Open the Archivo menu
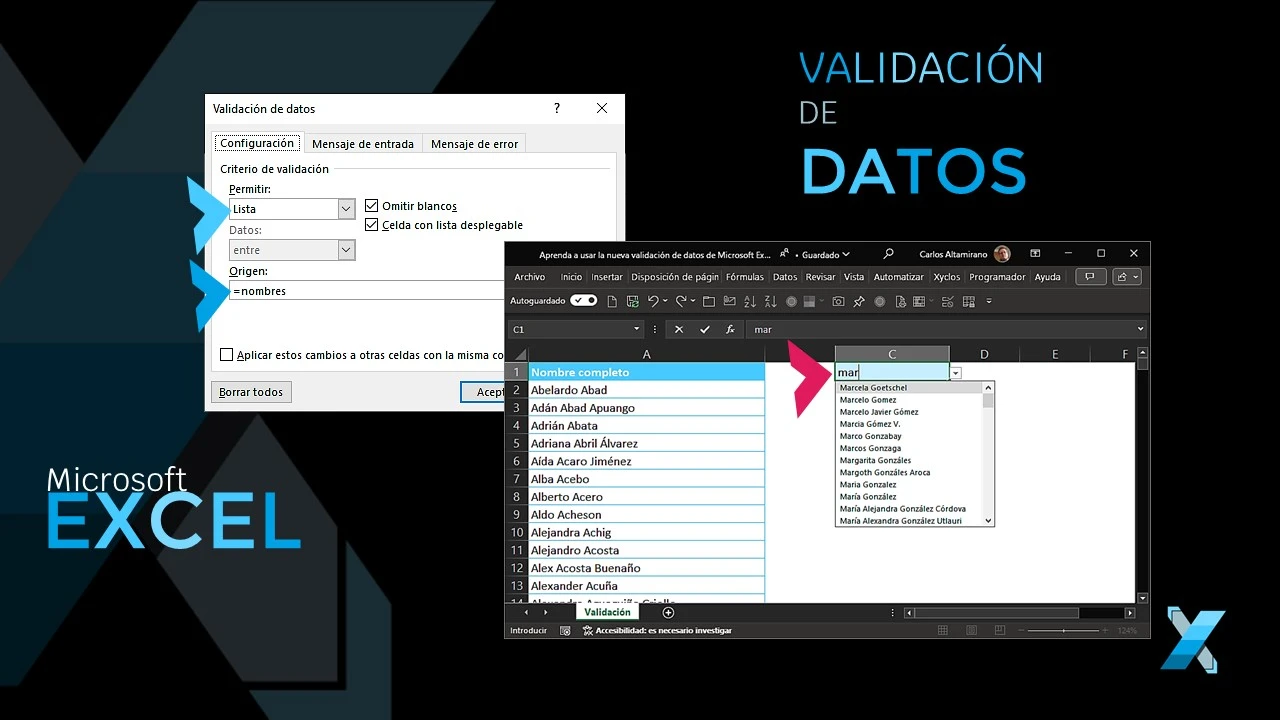This screenshot has height=720, width=1280. (530, 277)
